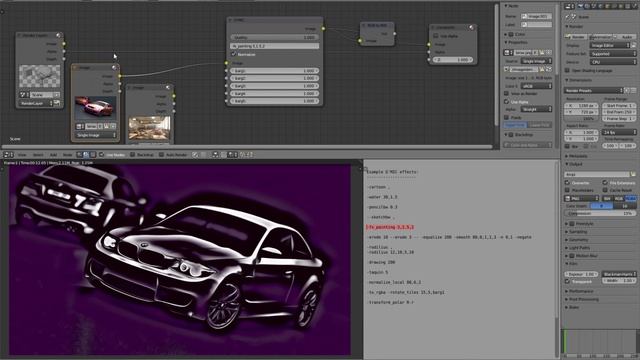Open Add menu in node editor header
The height and width of the screenshot is (360, 640).
point(53,155)
